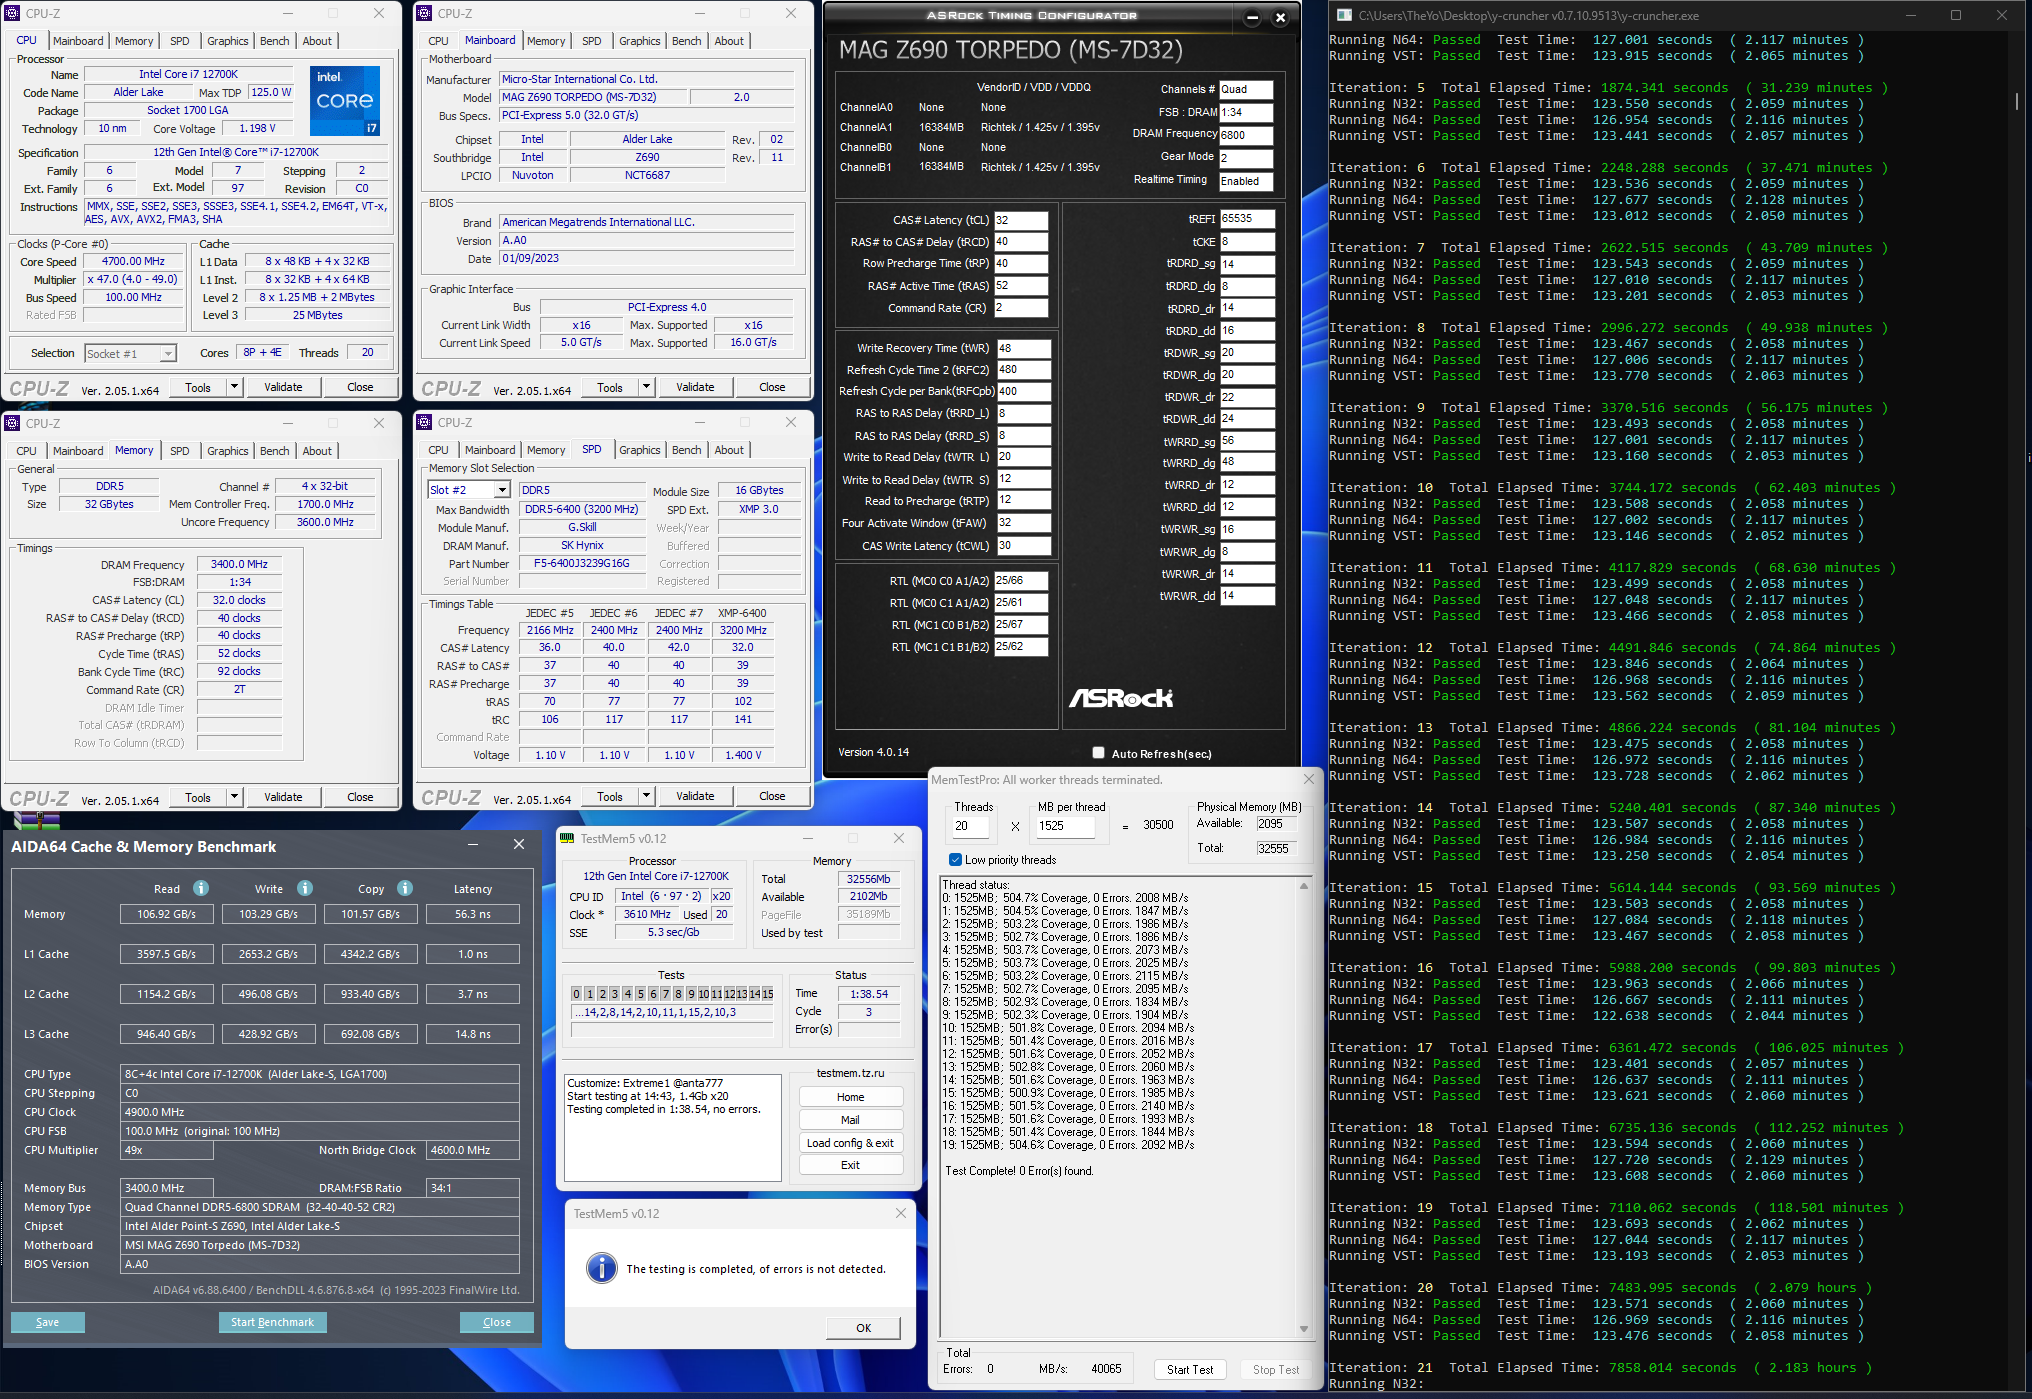Uncheck Low priority threads in MemTestPro
Screen dimensions: 2032x1399
click(x=955, y=860)
